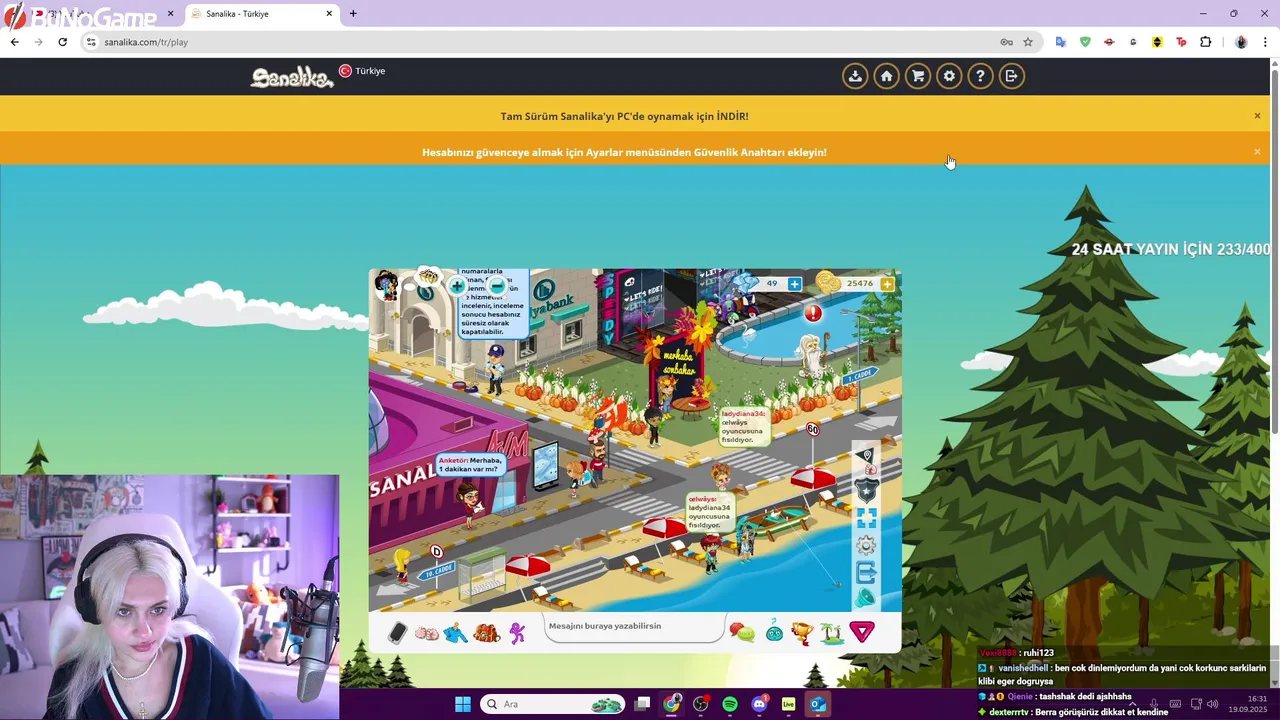Screen dimensions: 1280x720
Task: Zoom in with the round plus button
Action: coord(457,286)
